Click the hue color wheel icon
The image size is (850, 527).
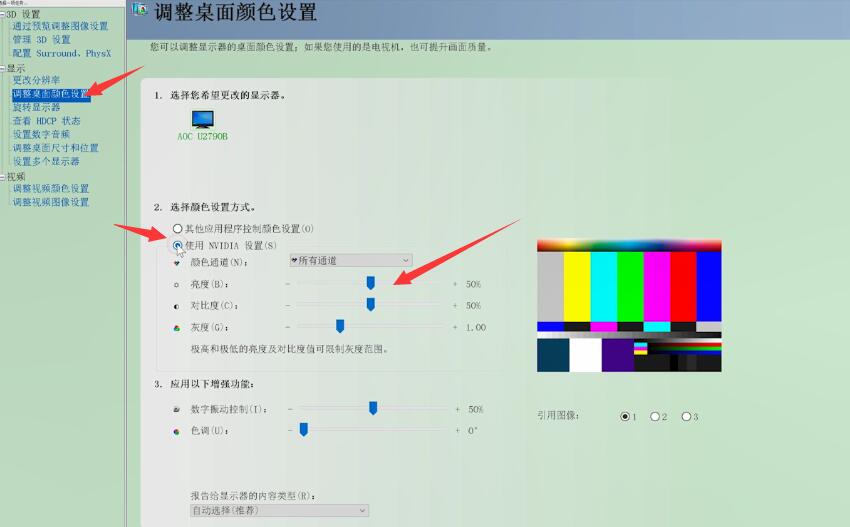[x=177, y=432]
